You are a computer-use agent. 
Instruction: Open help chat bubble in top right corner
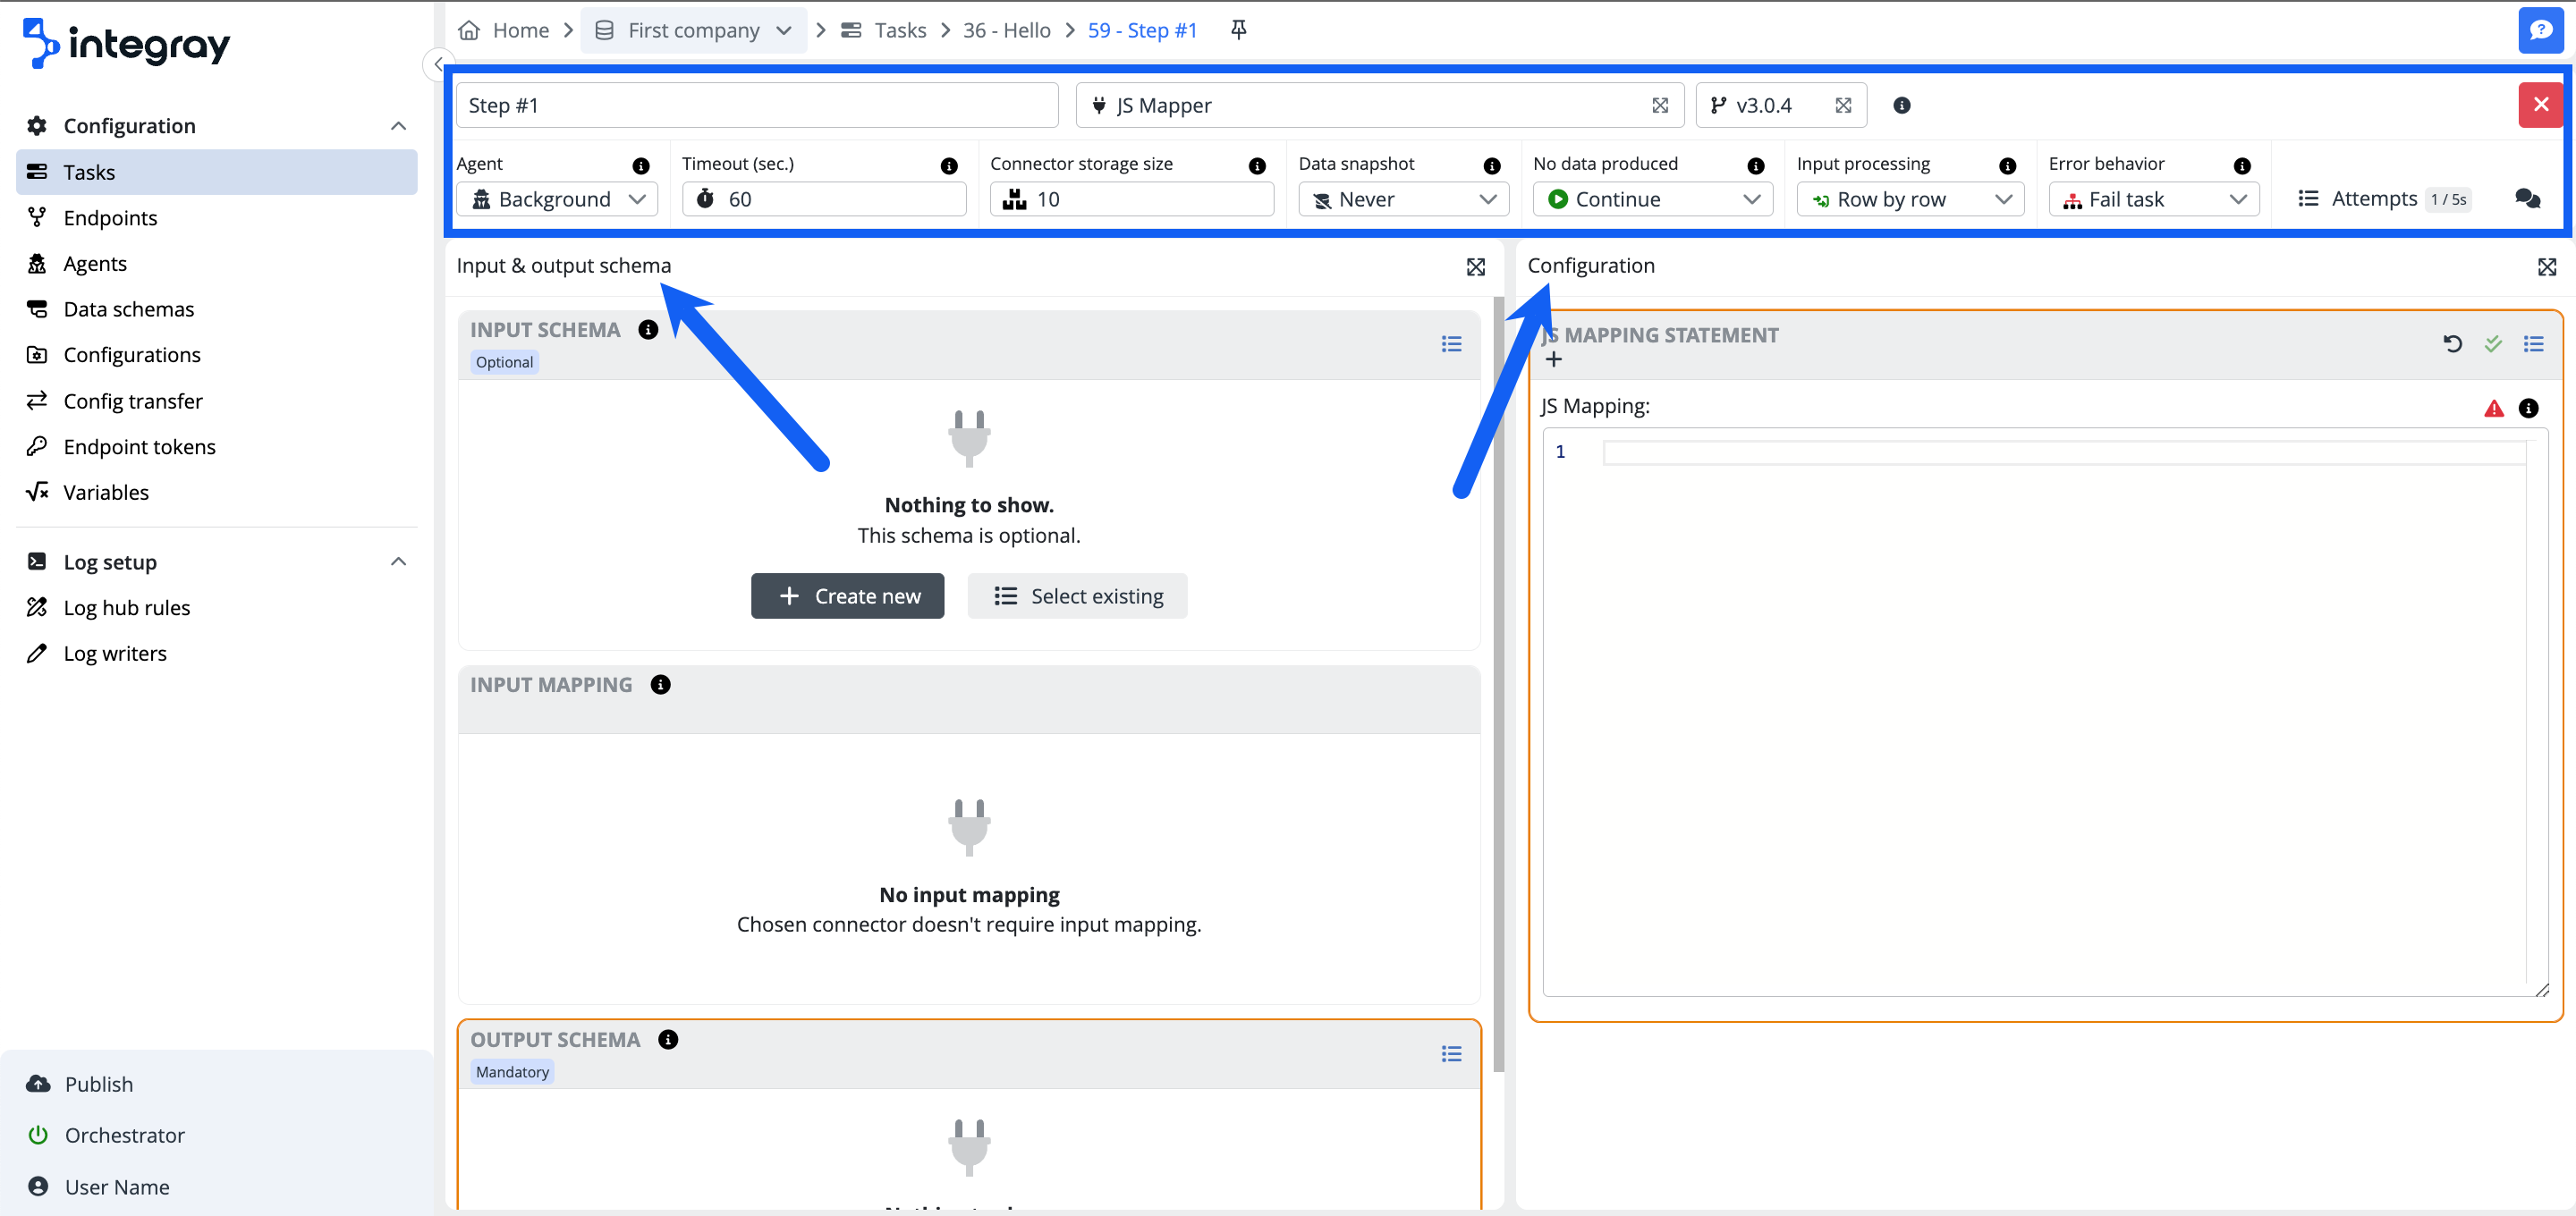coord(2542,30)
